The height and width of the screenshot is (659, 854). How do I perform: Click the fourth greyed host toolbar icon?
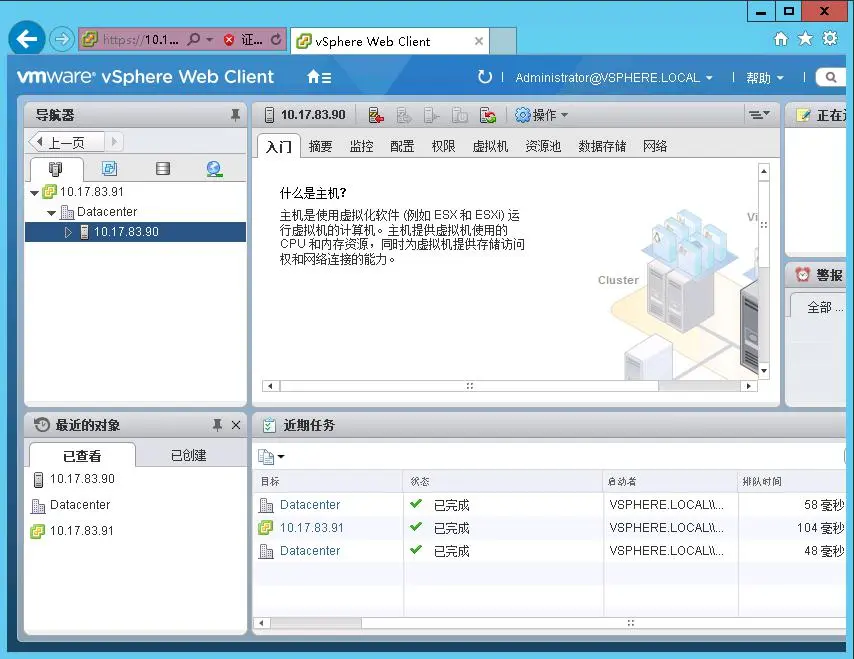tap(460, 115)
